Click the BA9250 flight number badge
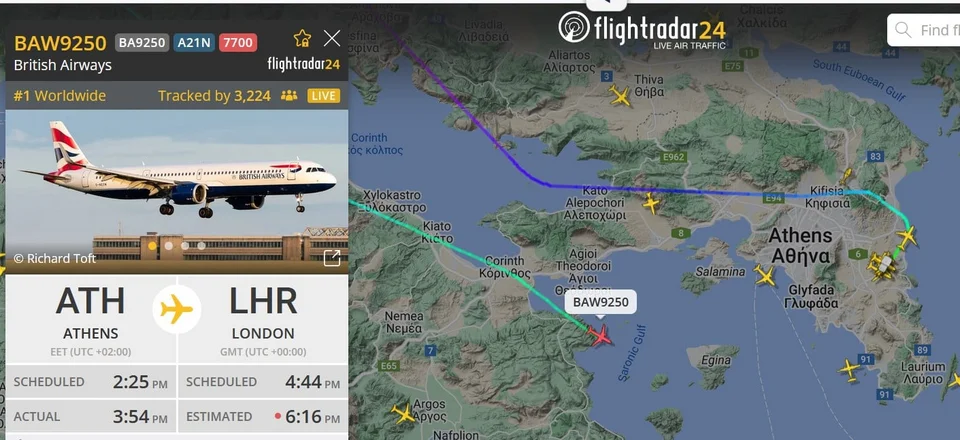The height and width of the screenshot is (440, 960). point(142,42)
